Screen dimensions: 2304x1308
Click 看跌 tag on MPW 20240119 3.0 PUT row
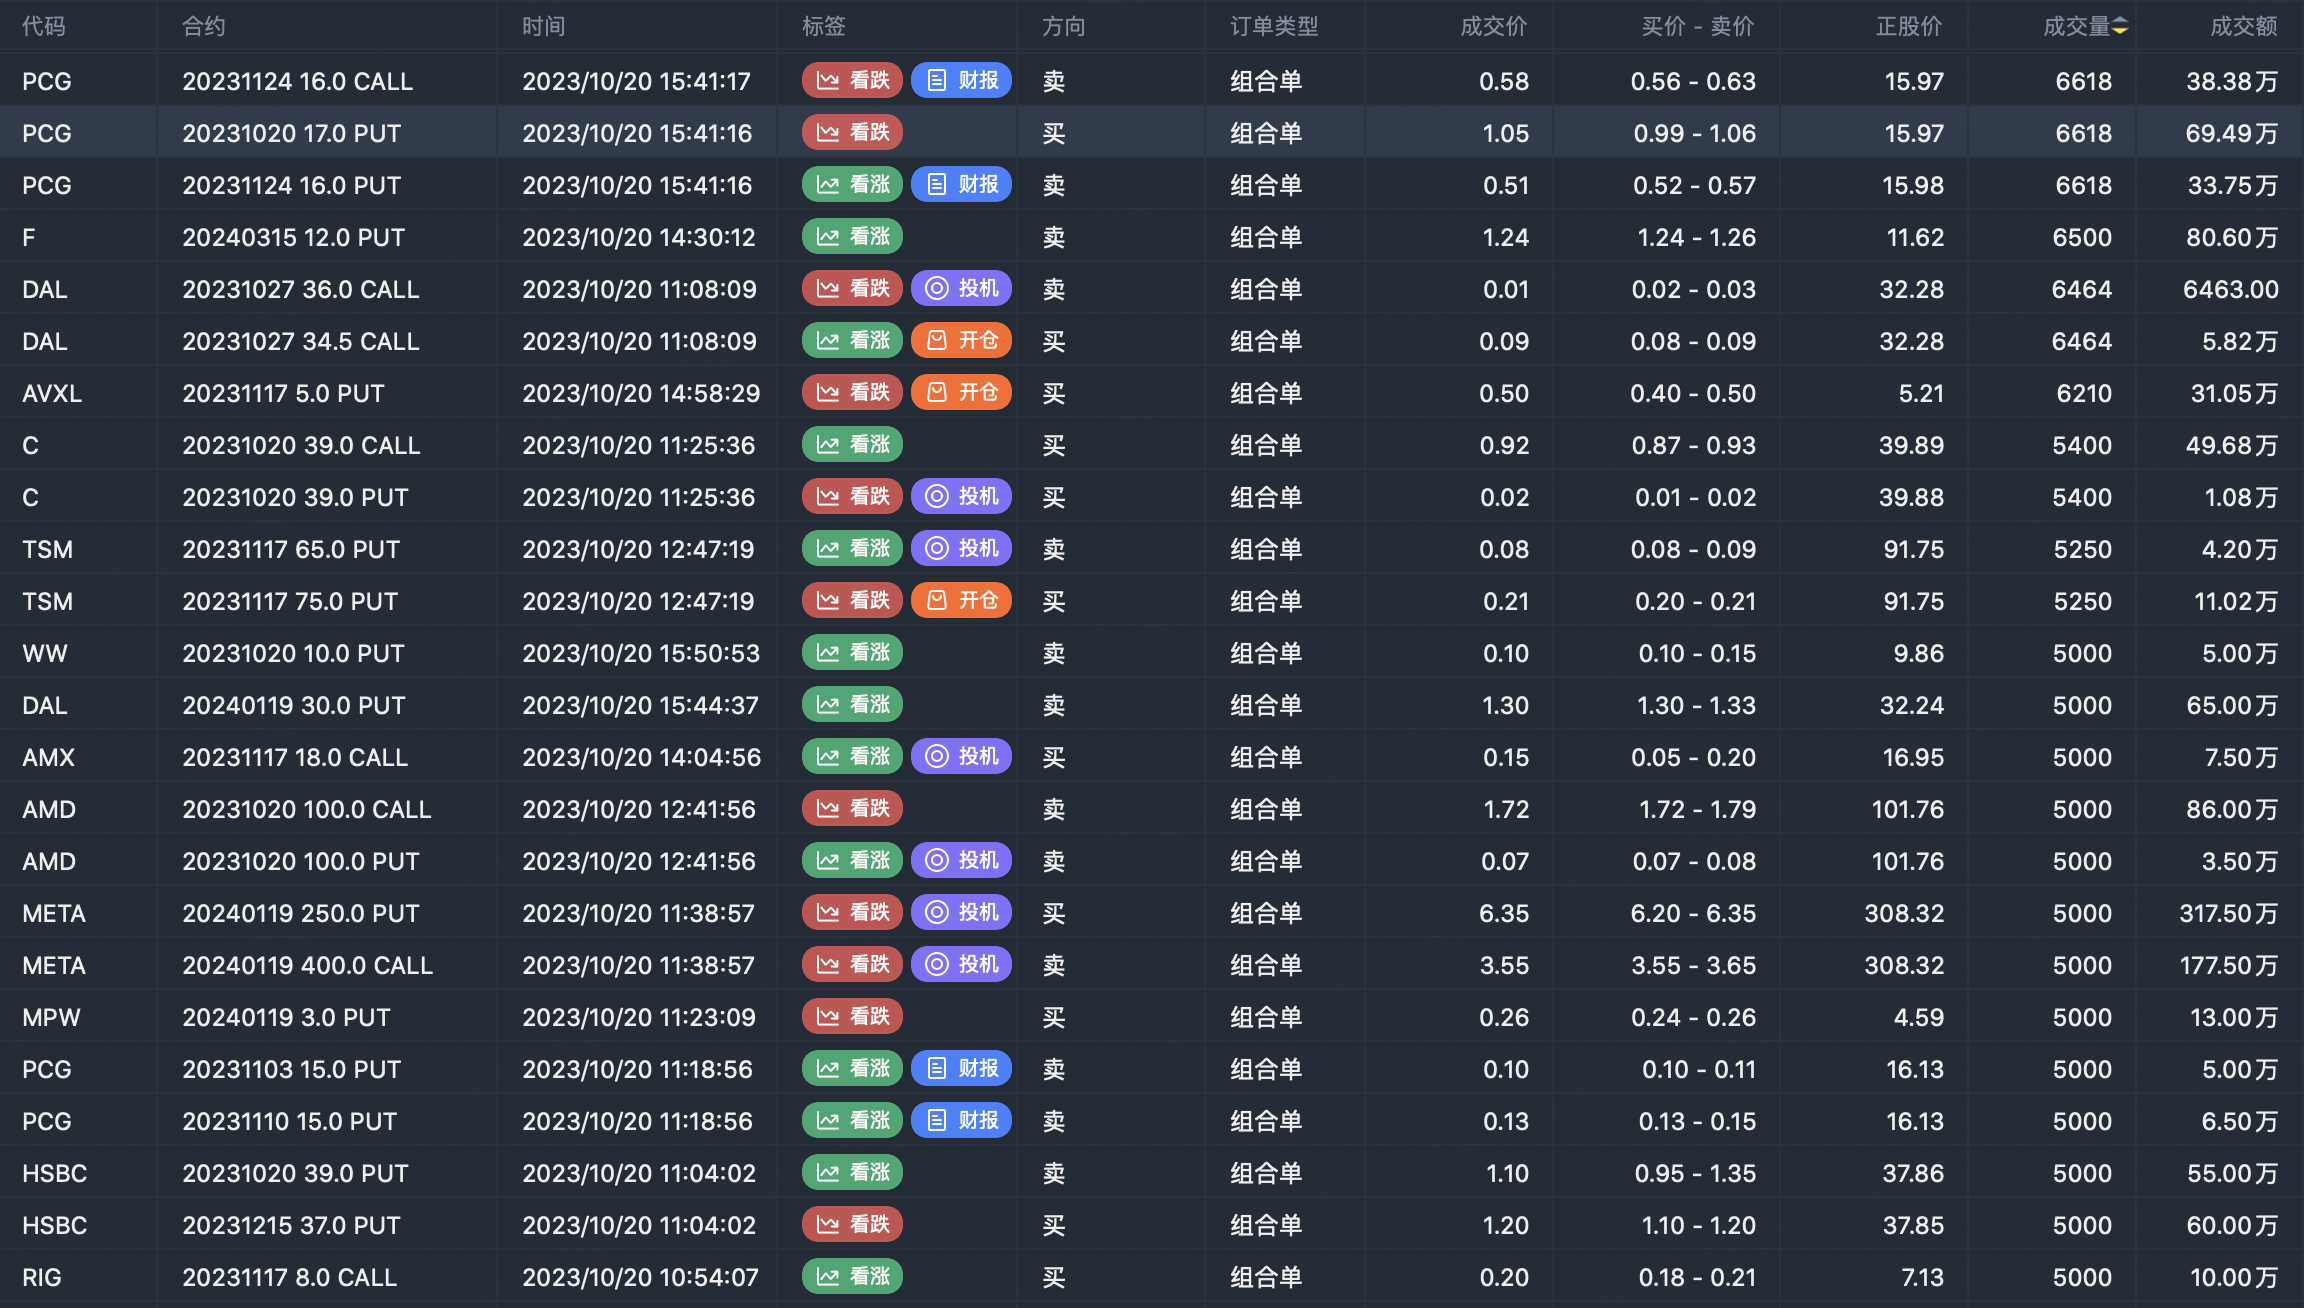point(852,1017)
